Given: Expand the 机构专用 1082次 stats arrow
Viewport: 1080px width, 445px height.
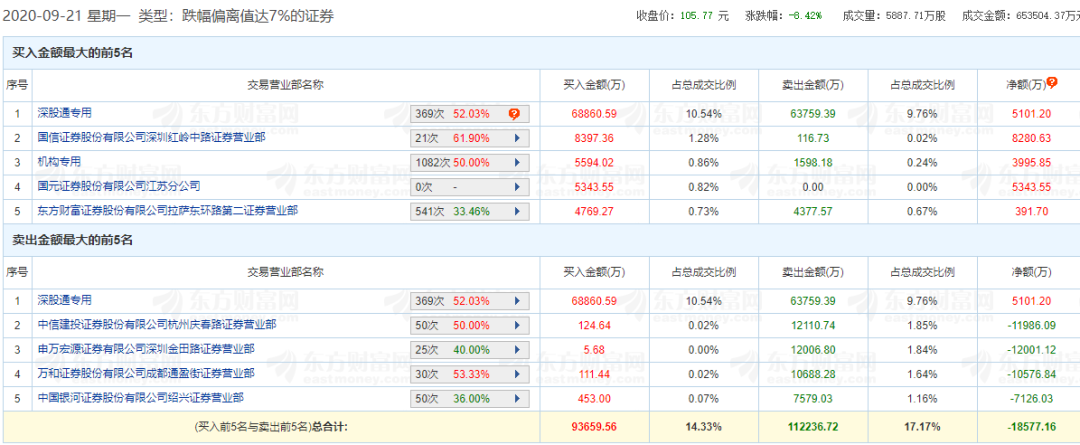Looking at the screenshot, I should 517,162.
